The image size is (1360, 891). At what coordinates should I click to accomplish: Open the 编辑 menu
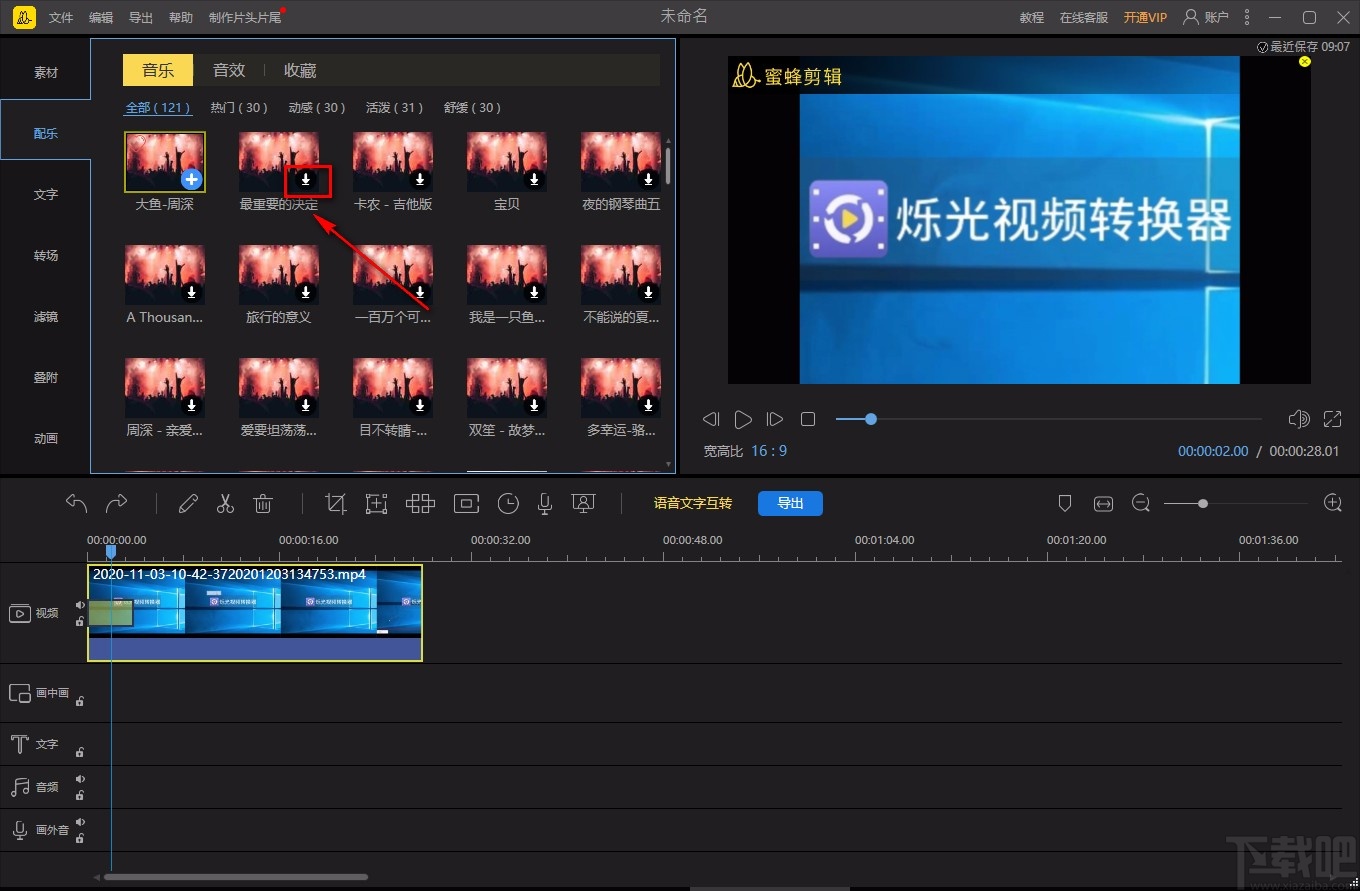pos(101,18)
